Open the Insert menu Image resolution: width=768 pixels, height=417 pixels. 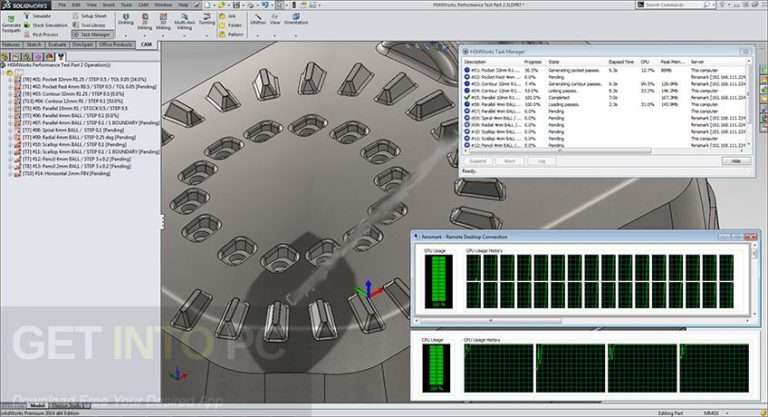tap(108, 5)
